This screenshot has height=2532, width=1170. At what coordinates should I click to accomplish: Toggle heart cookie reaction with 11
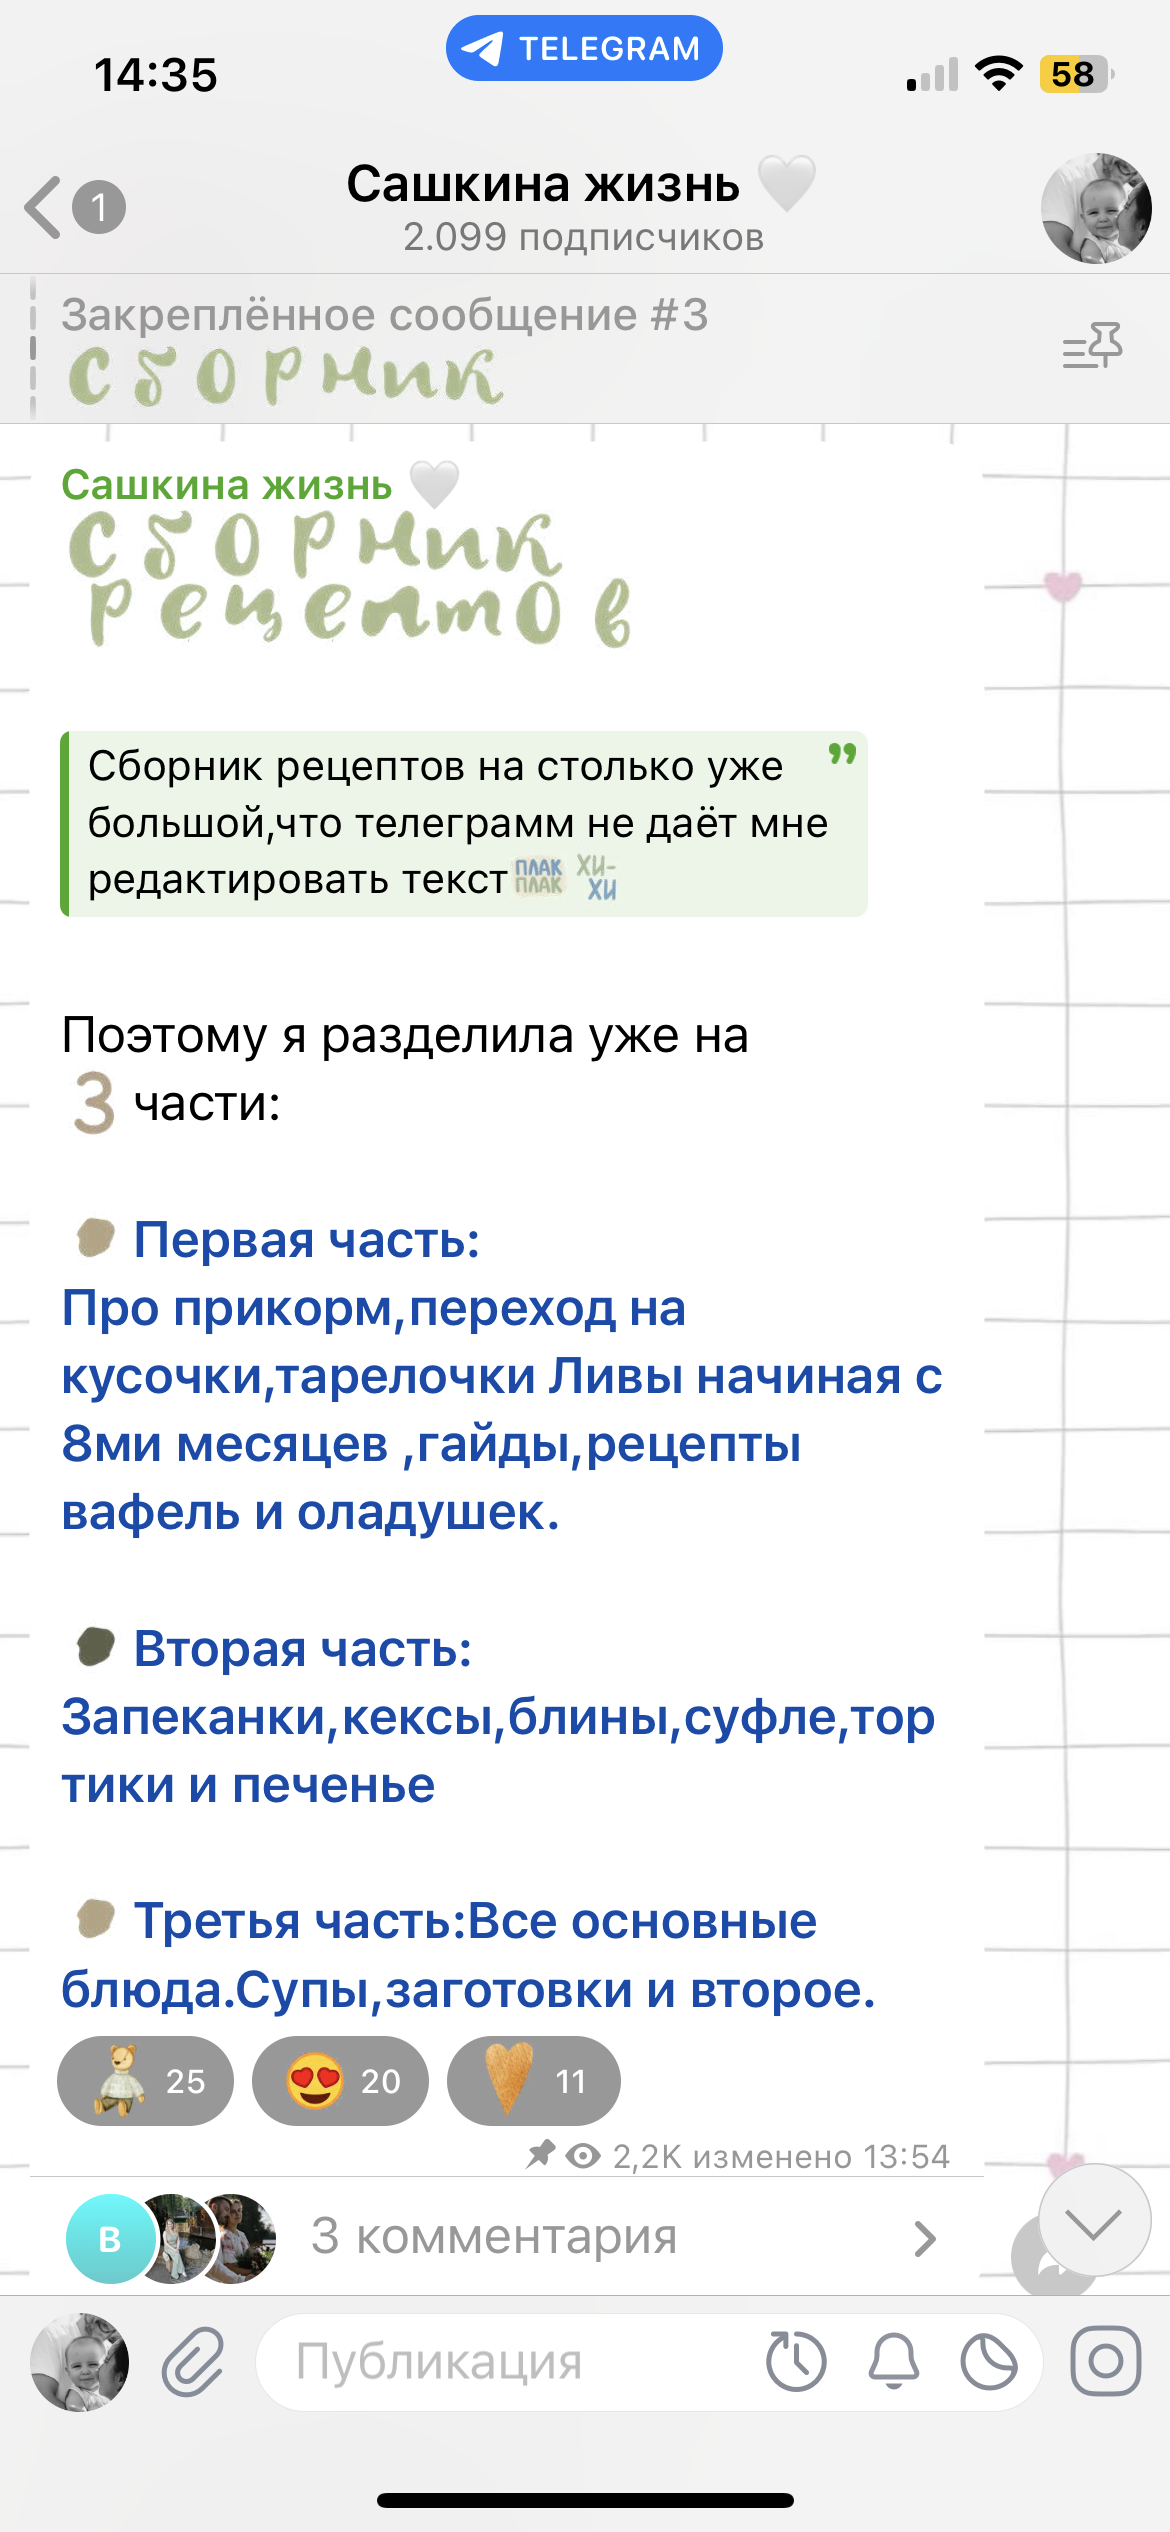(534, 2081)
